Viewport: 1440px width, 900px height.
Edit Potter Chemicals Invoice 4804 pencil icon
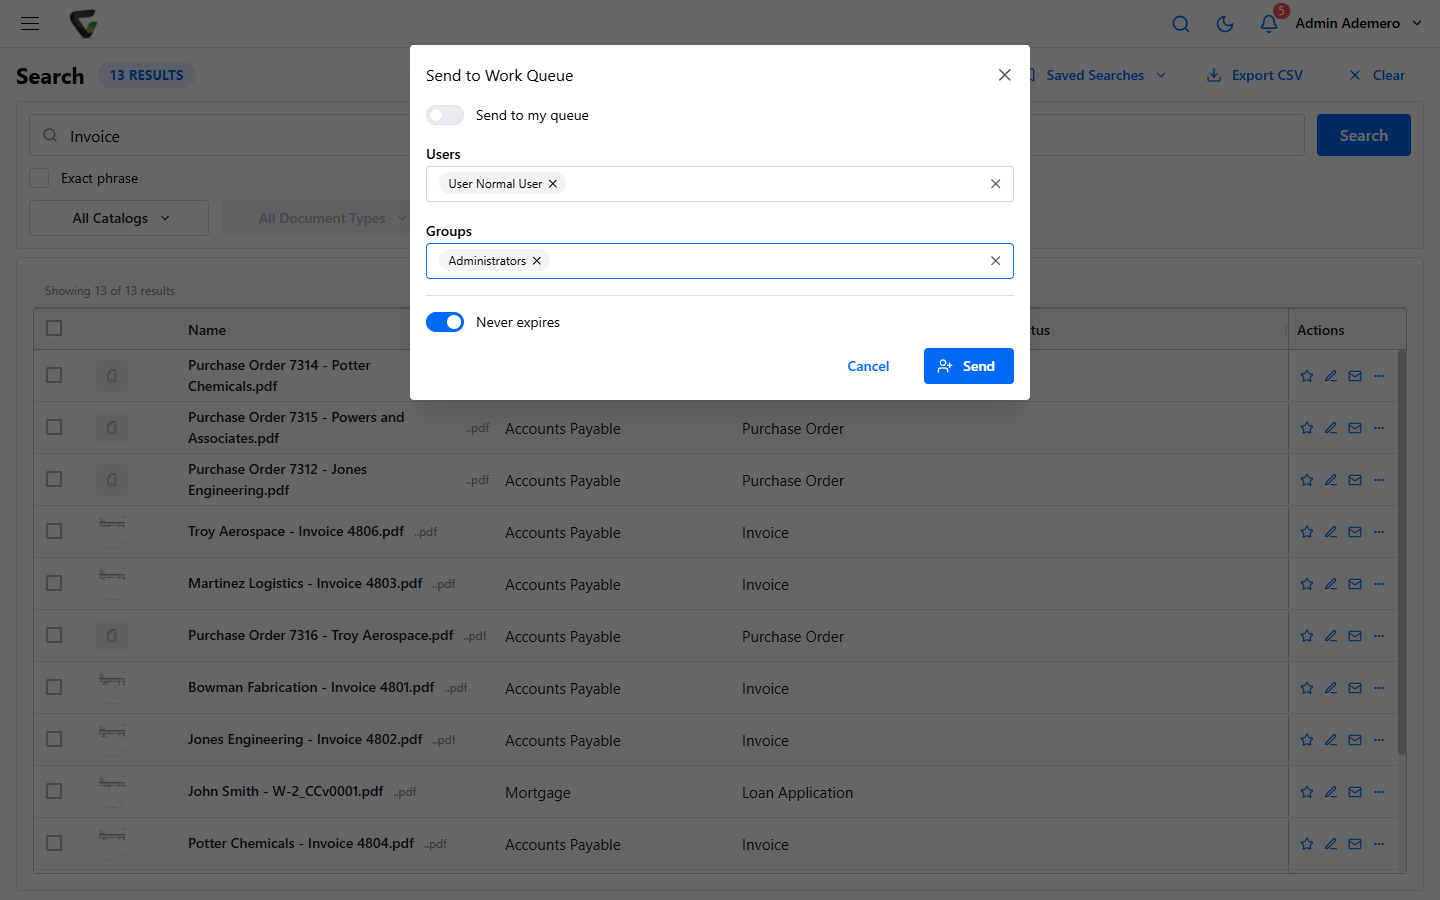[1331, 844]
